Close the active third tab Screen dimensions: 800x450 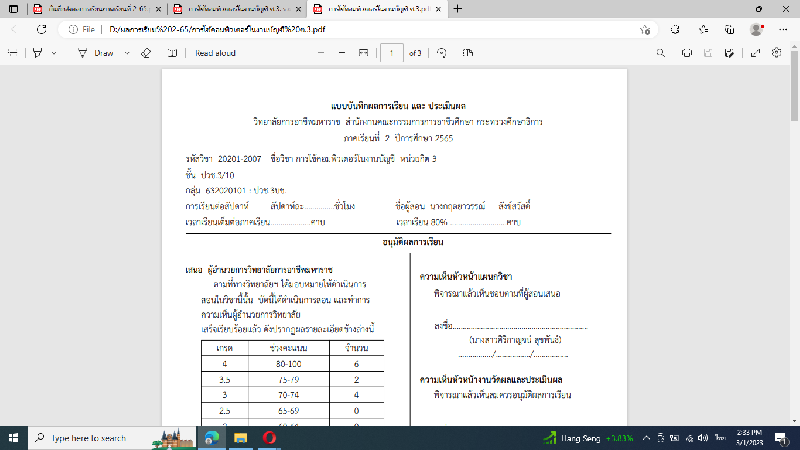pos(438,9)
